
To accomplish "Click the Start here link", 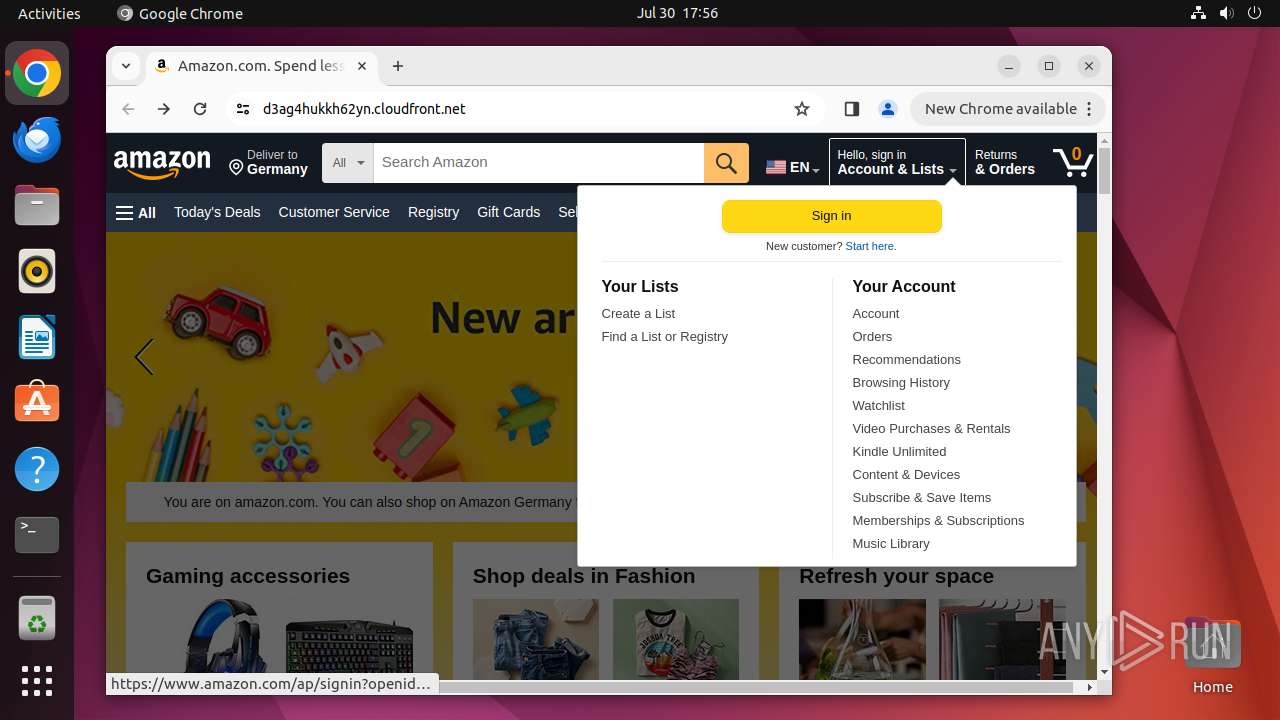I will tap(871, 246).
